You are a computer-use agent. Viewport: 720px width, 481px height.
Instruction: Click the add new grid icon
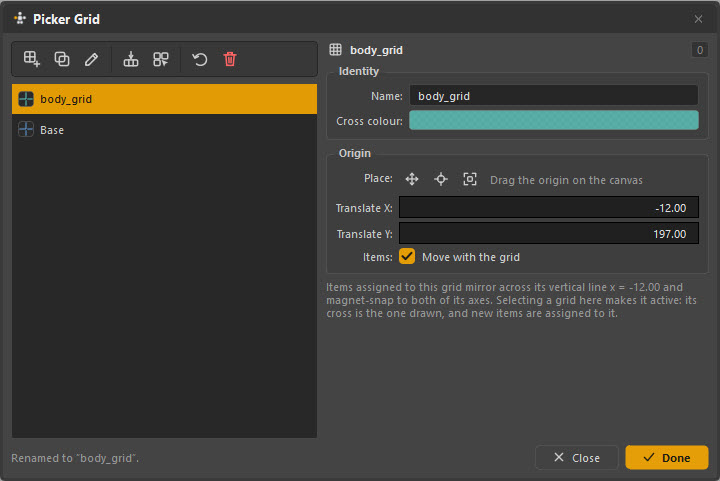coord(31,59)
